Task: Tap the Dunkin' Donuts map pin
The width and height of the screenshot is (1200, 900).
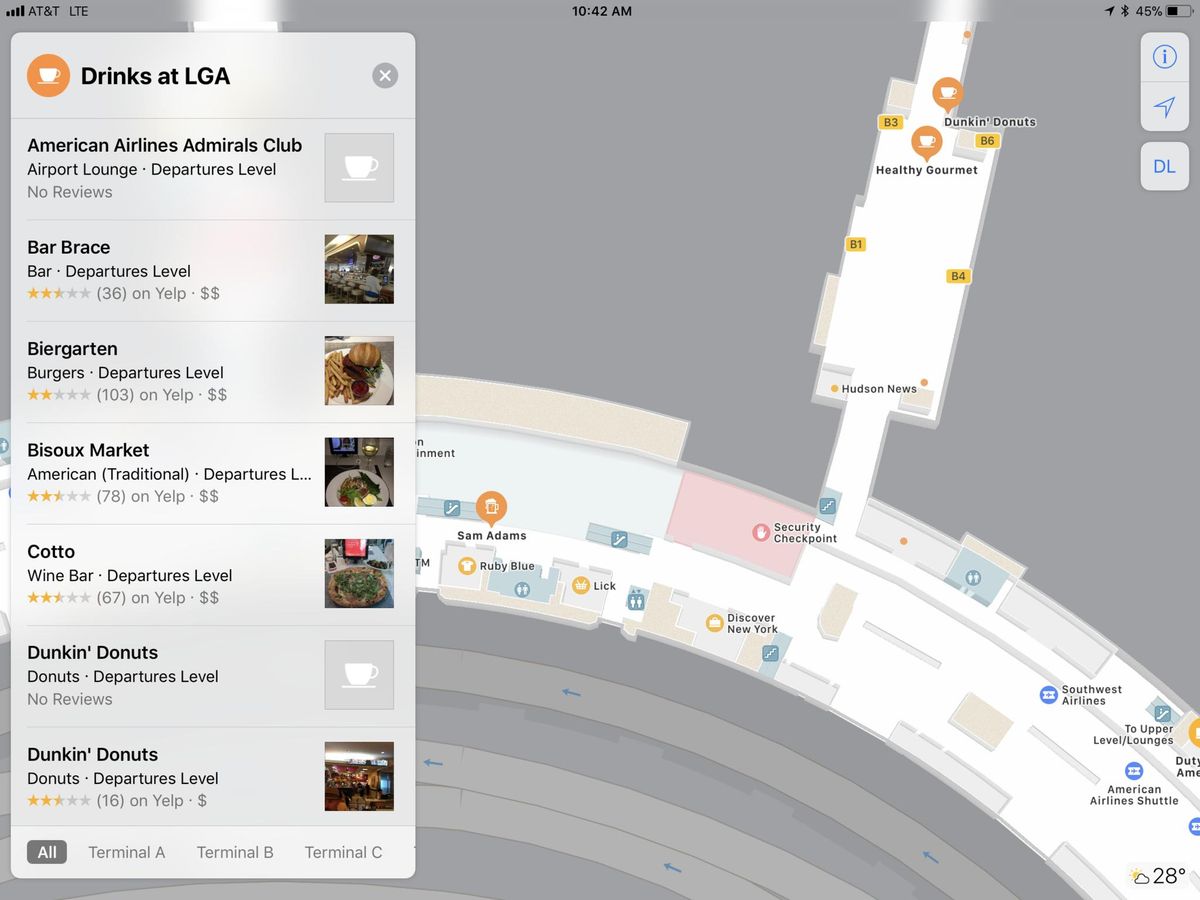Action: tap(947, 95)
